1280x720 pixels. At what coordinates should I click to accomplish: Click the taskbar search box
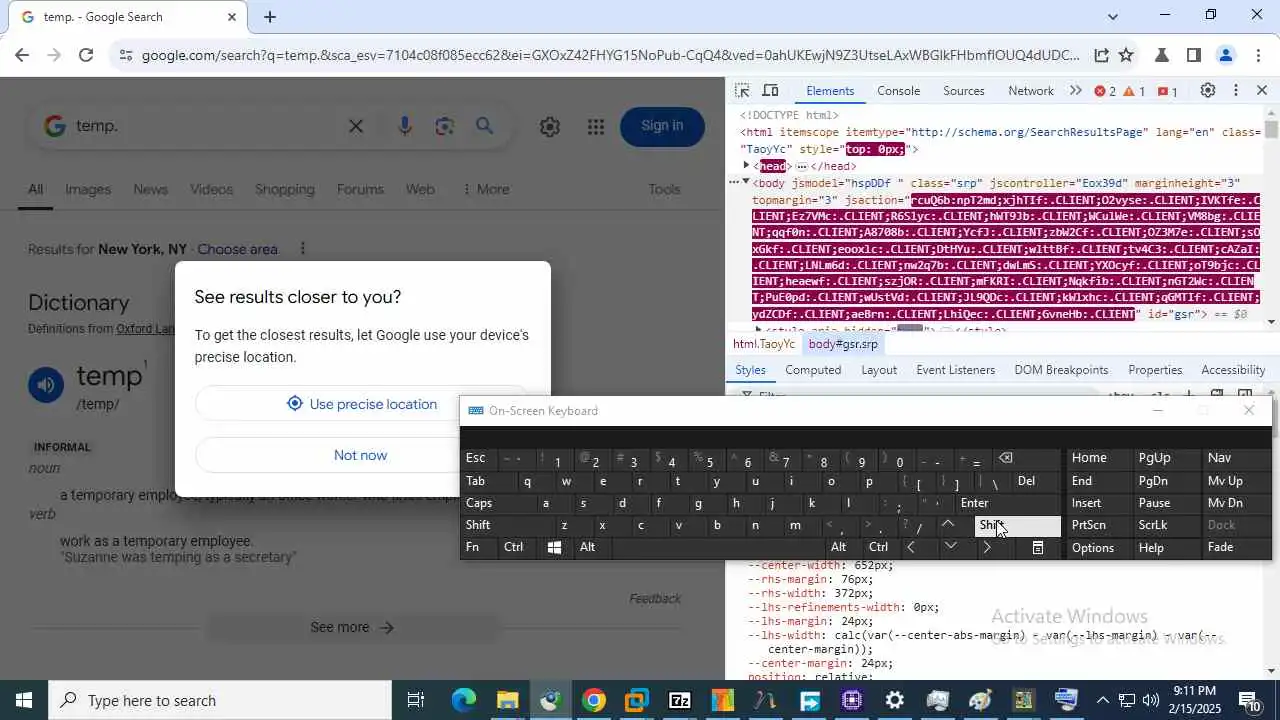[220, 700]
